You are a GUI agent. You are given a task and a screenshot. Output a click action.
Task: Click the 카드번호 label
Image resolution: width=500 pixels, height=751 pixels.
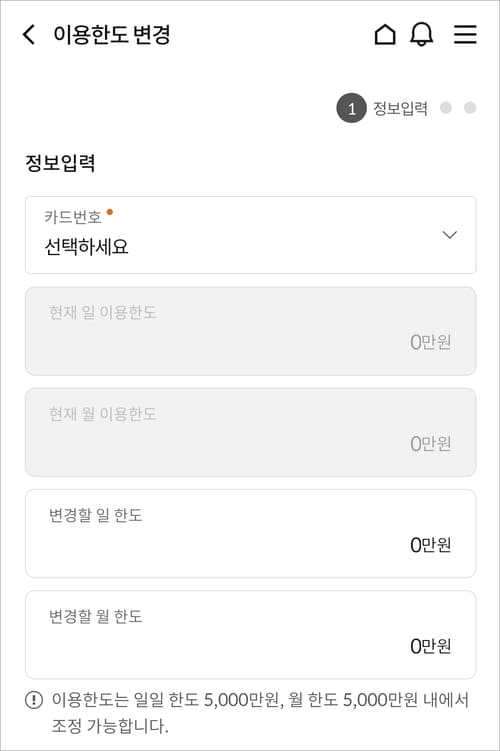pos(73,217)
